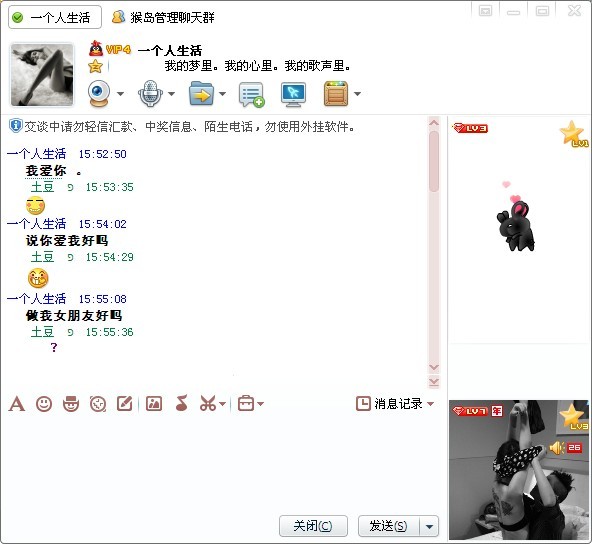Viewport: 592px width, 544px height.
Task: Open the applications box icon
Action: pos(336,94)
